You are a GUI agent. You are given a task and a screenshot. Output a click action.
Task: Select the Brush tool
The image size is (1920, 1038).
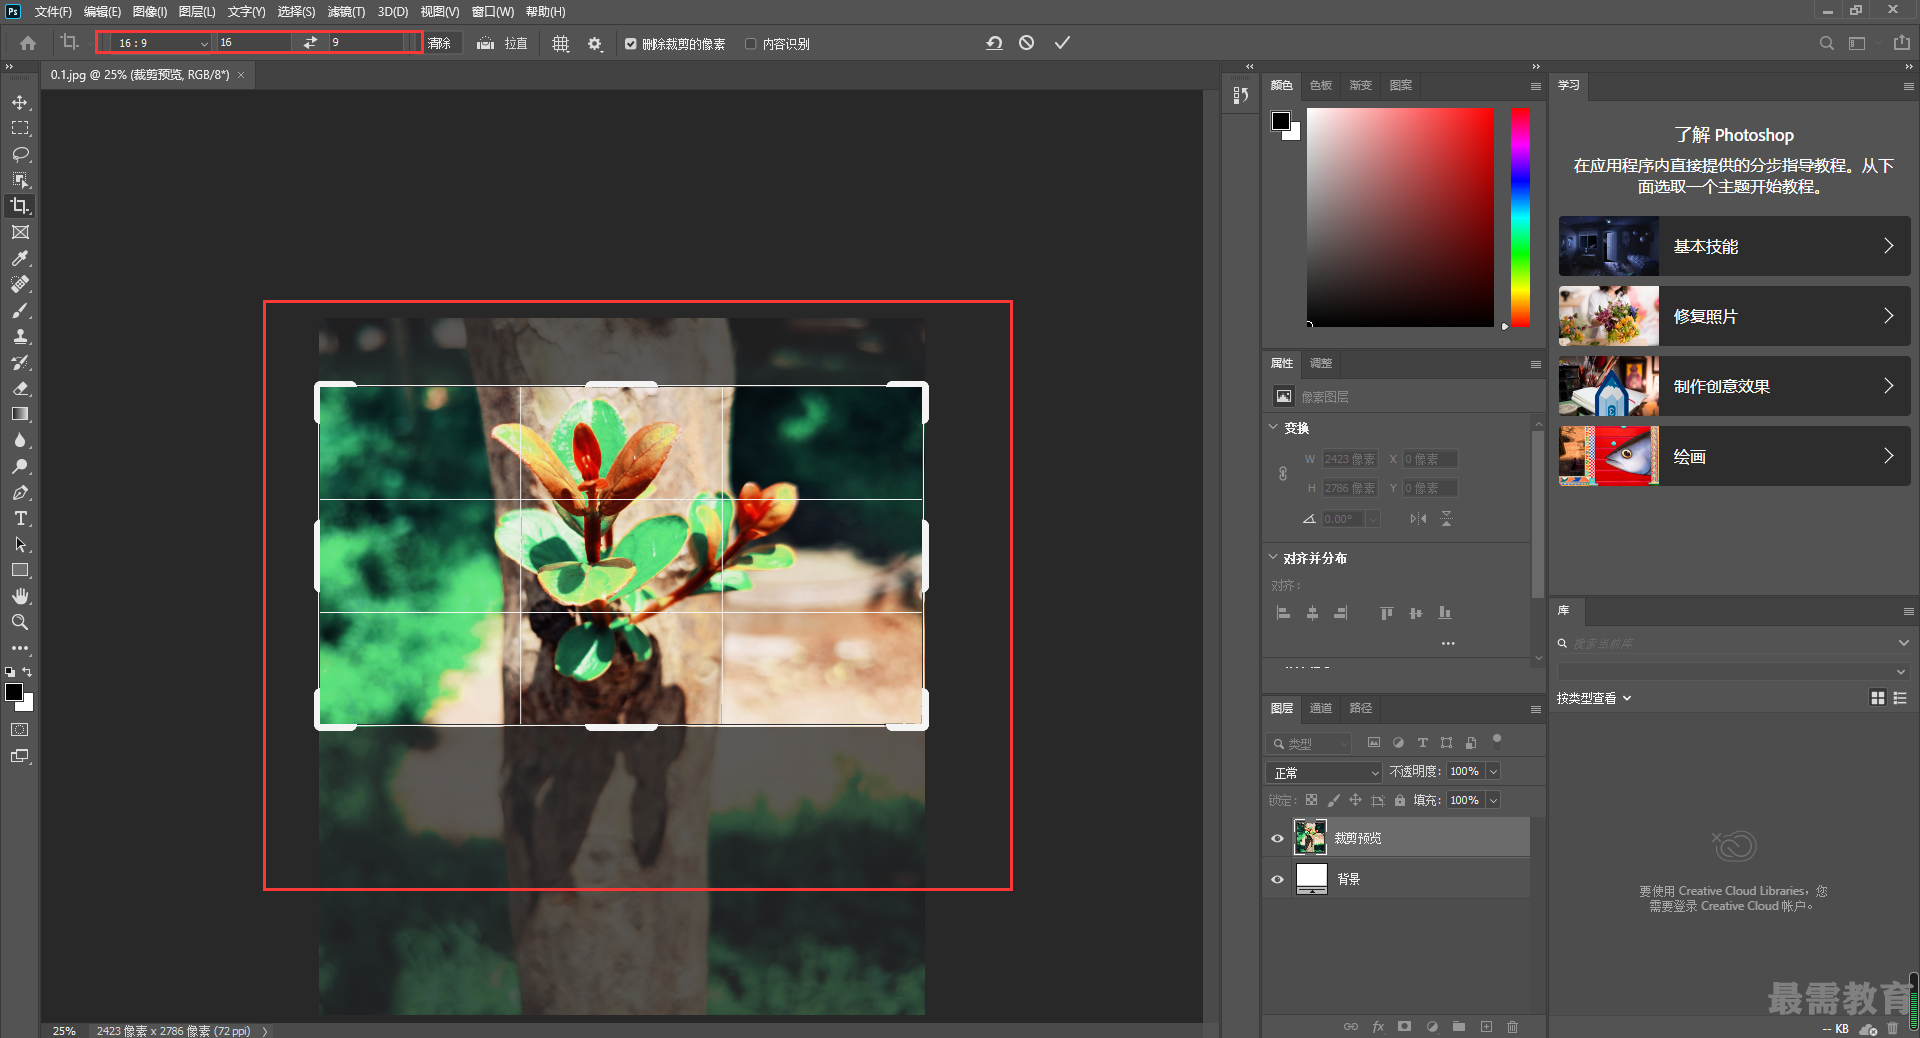point(20,310)
